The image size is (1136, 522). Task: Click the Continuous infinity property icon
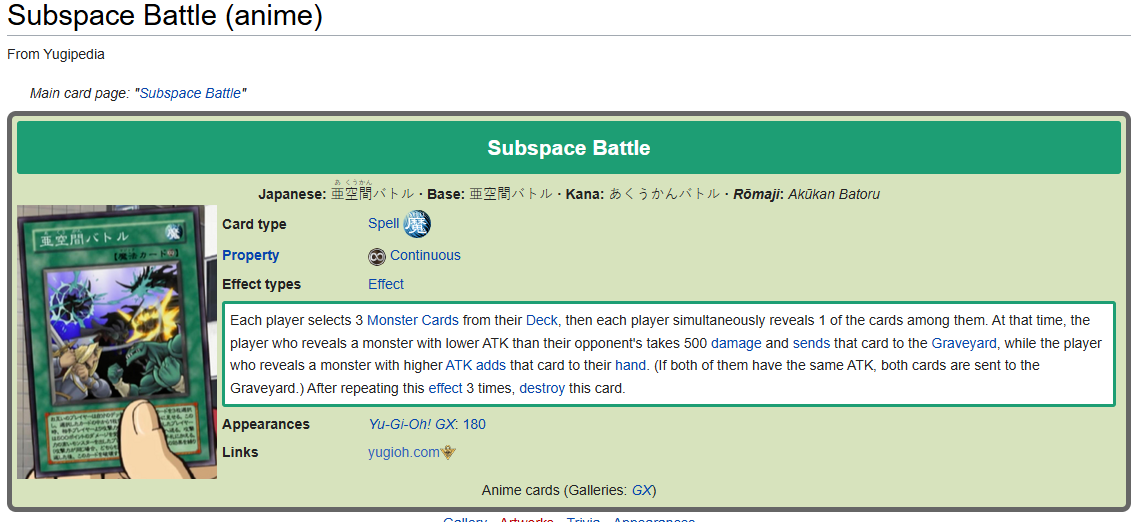point(377,256)
